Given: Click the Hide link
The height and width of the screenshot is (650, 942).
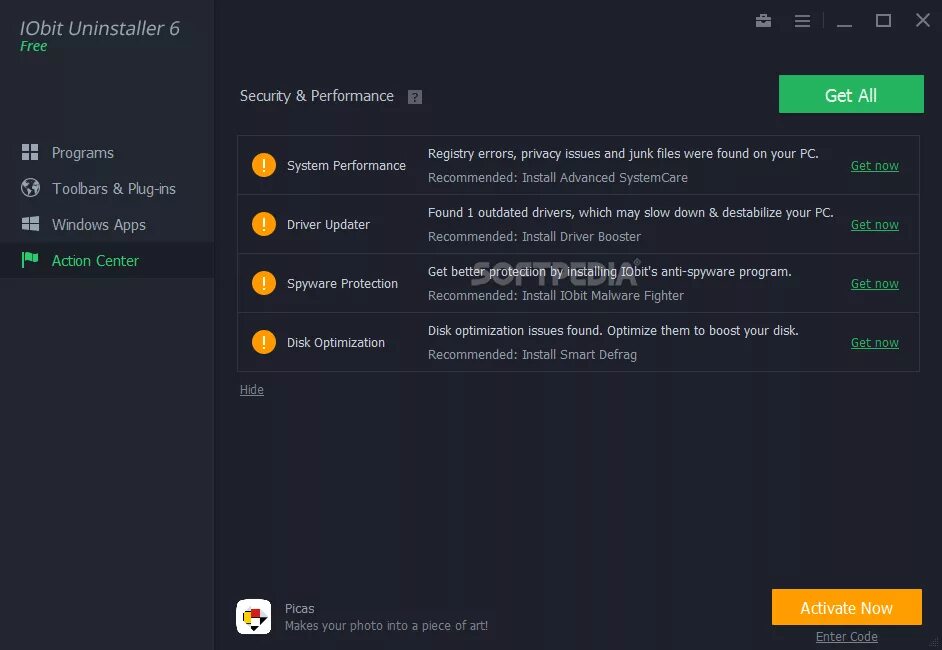Looking at the screenshot, I should (x=252, y=389).
